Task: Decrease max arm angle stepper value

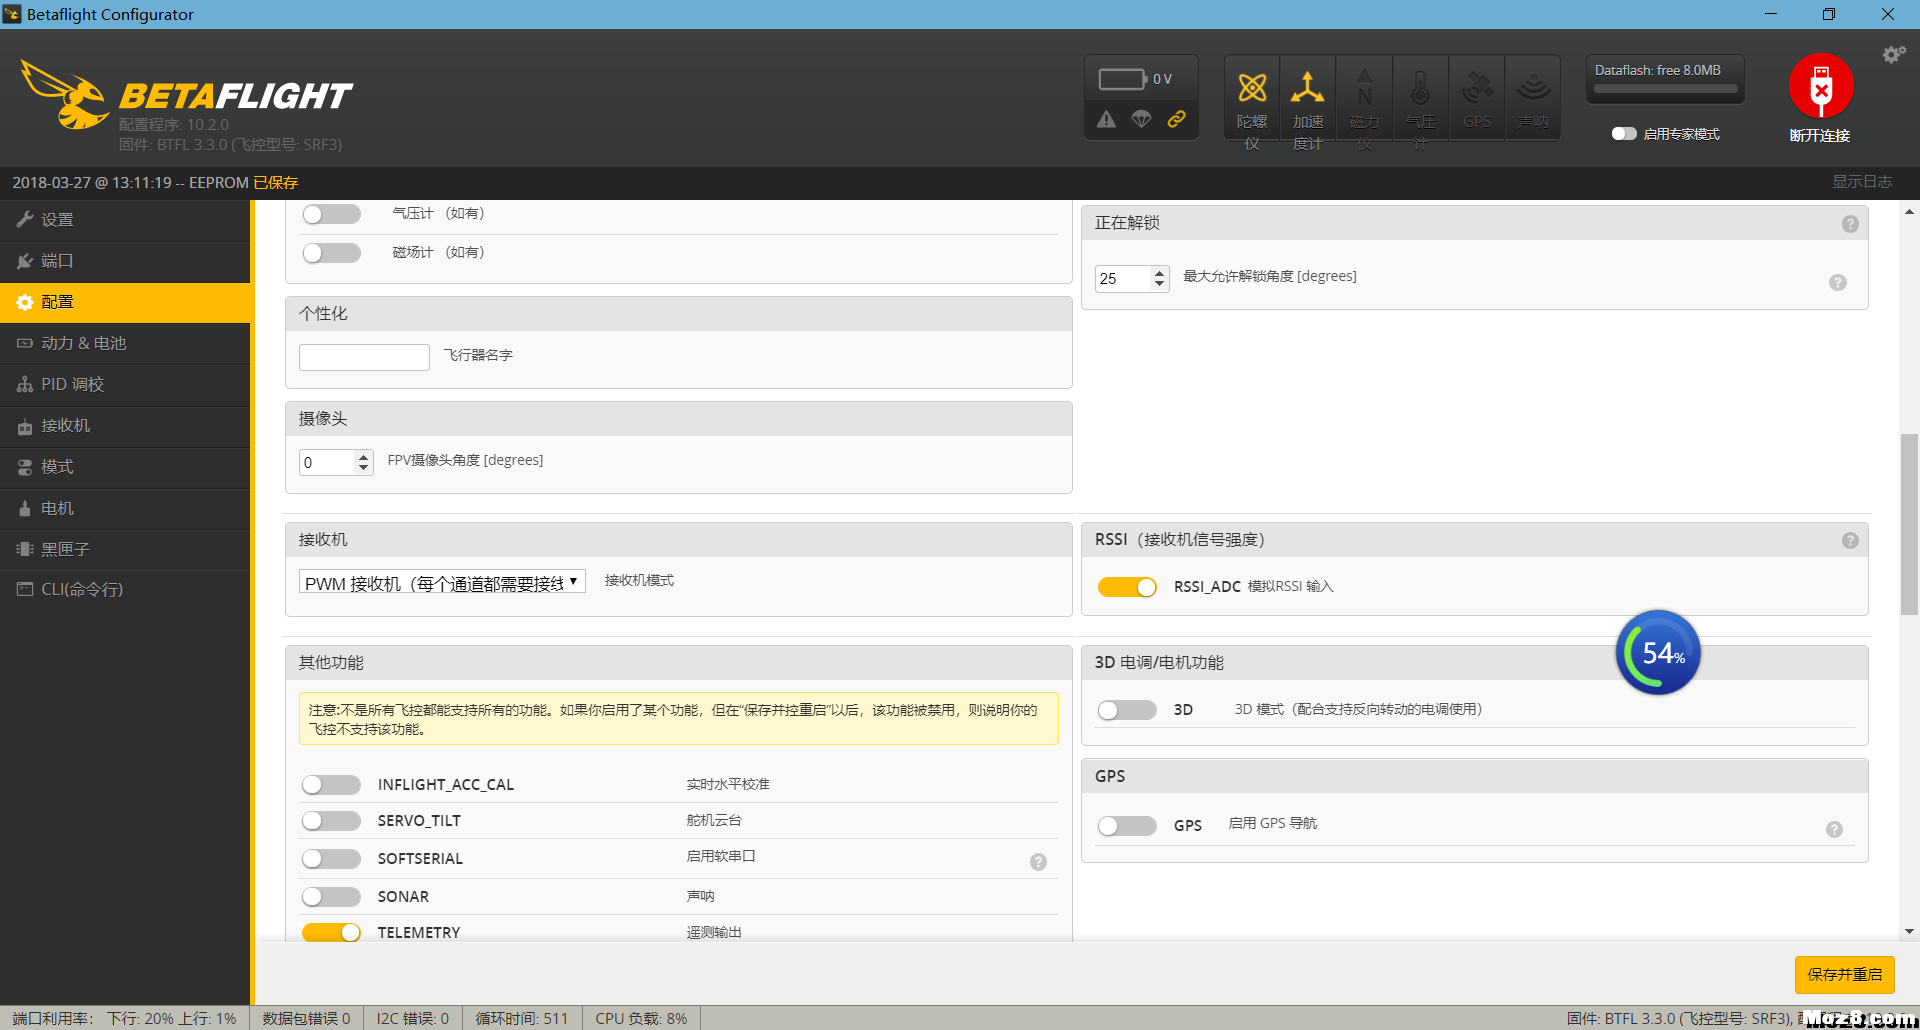Action: (1159, 284)
